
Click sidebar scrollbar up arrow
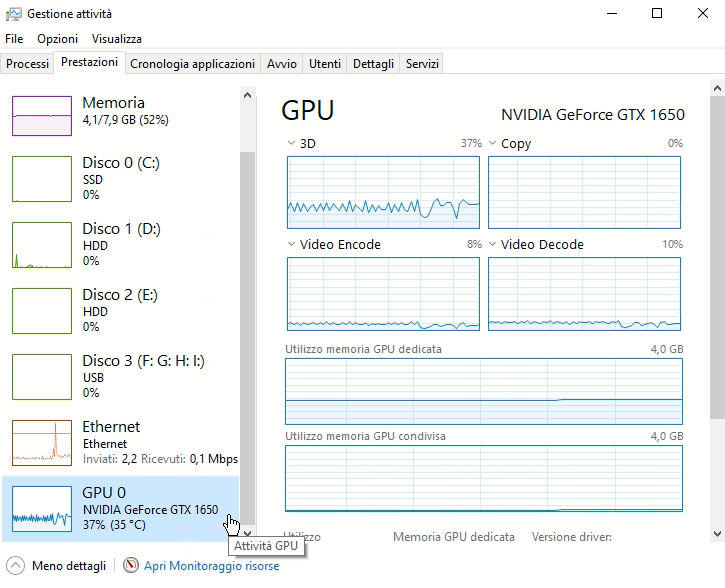(x=247, y=96)
